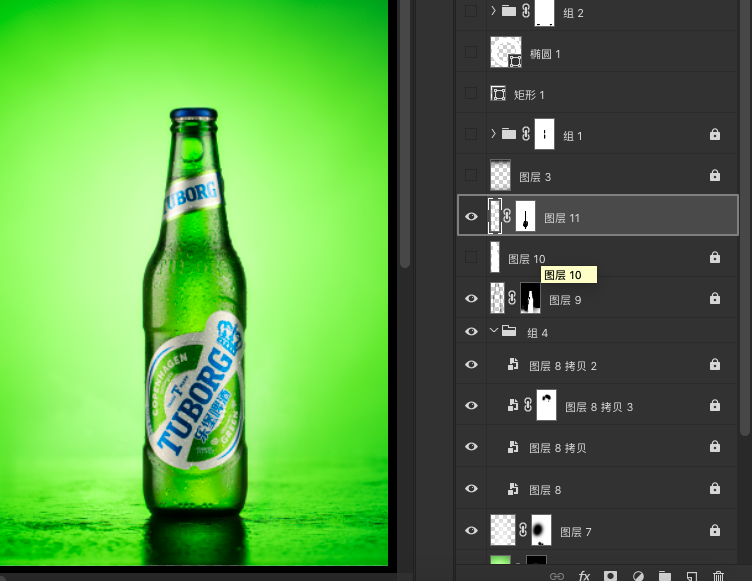
Task: Click the canvas vertical scrollbar
Action: (405, 133)
